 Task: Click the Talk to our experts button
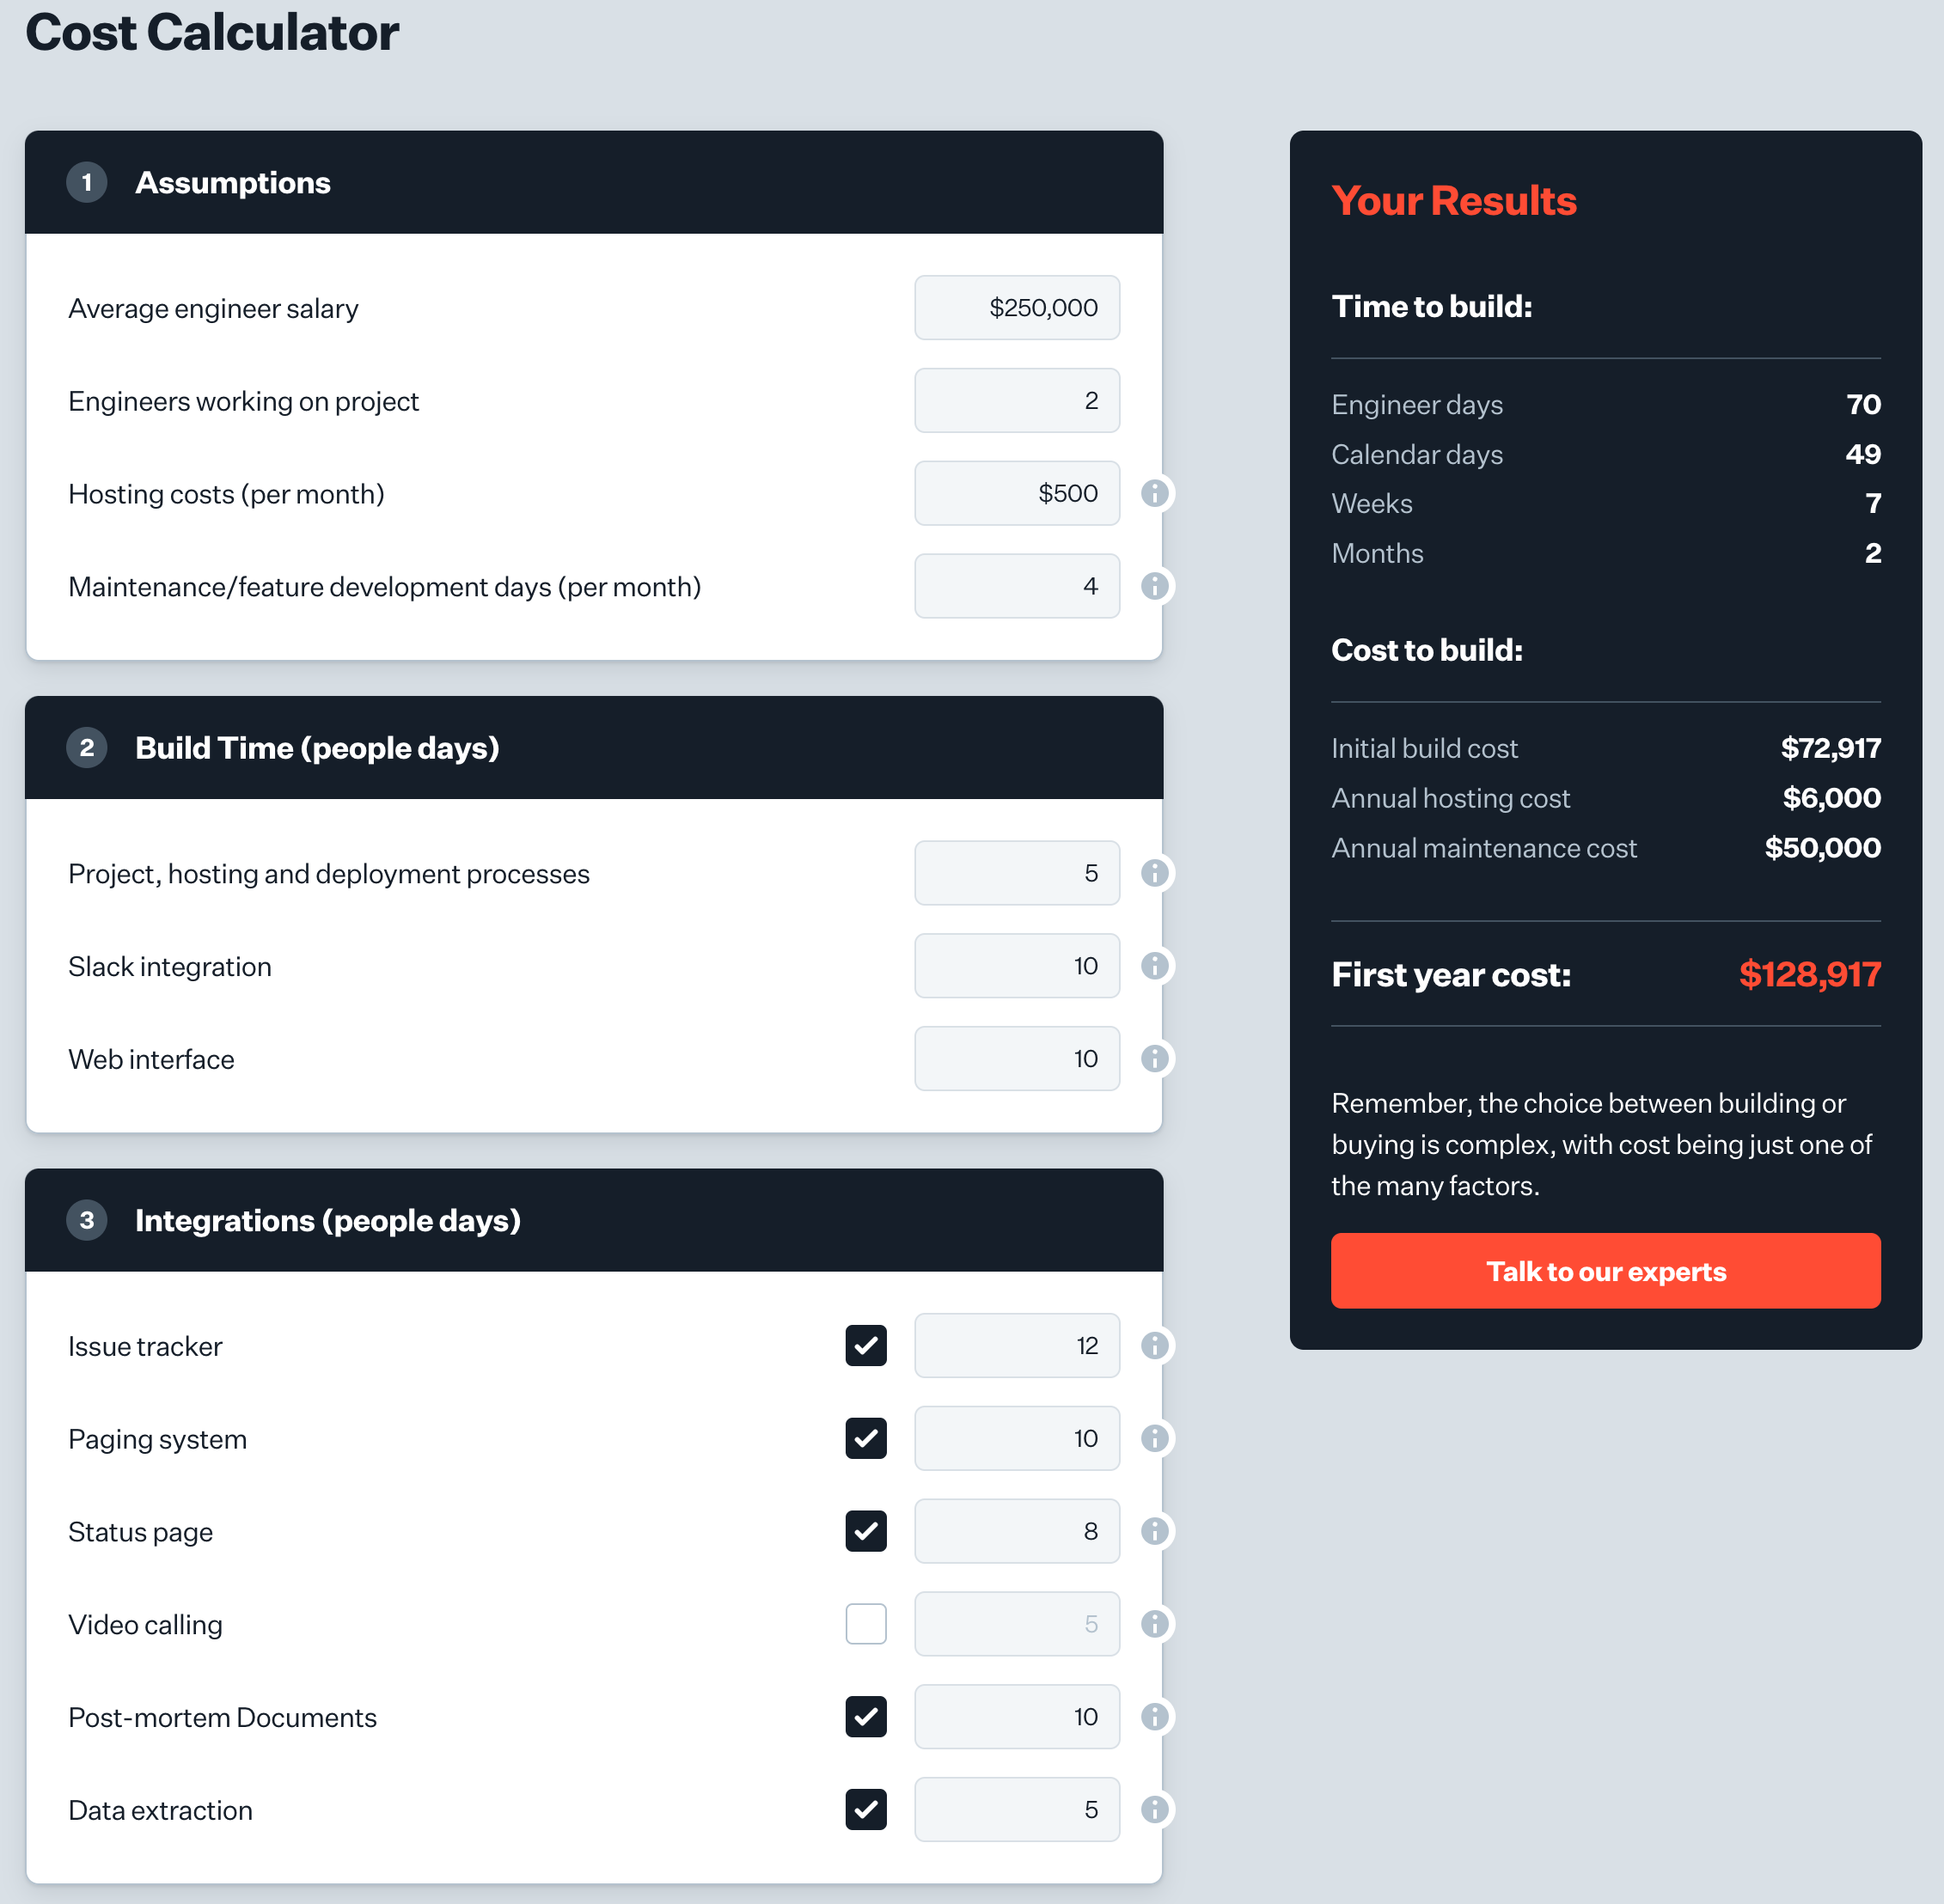coord(1605,1271)
